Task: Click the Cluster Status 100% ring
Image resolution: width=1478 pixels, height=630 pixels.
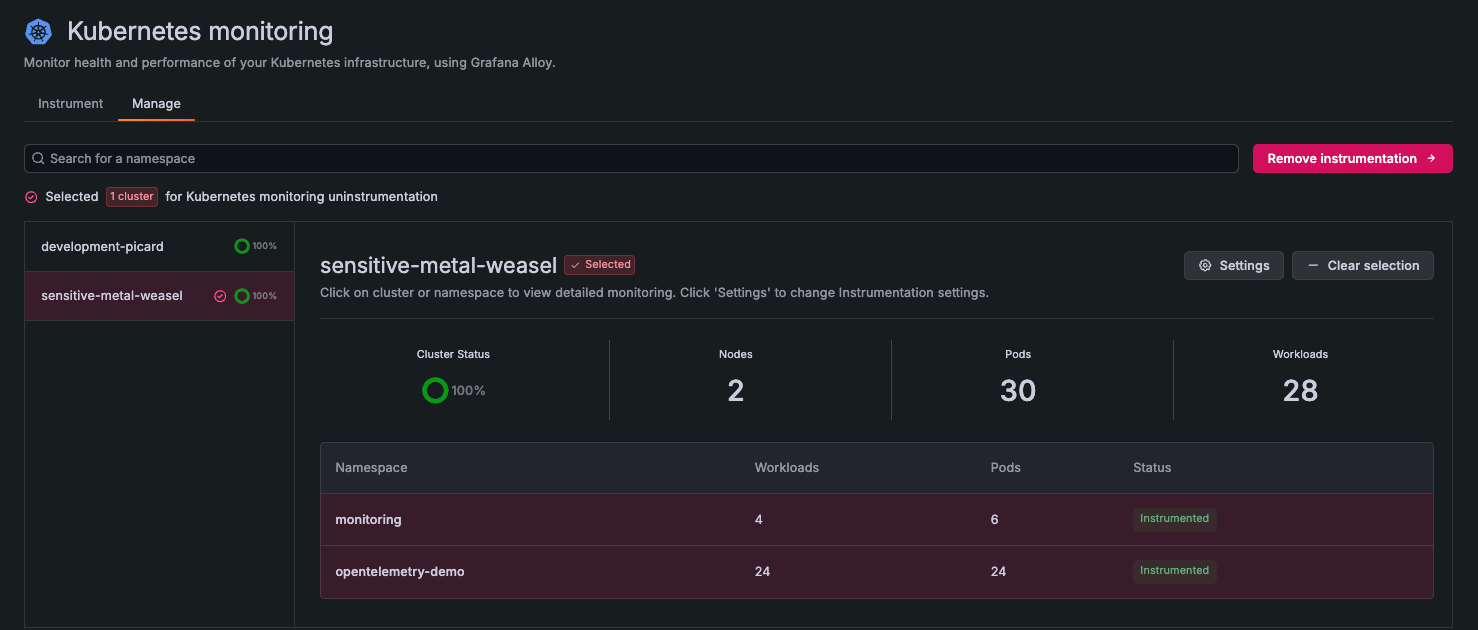Action: click(x=435, y=390)
